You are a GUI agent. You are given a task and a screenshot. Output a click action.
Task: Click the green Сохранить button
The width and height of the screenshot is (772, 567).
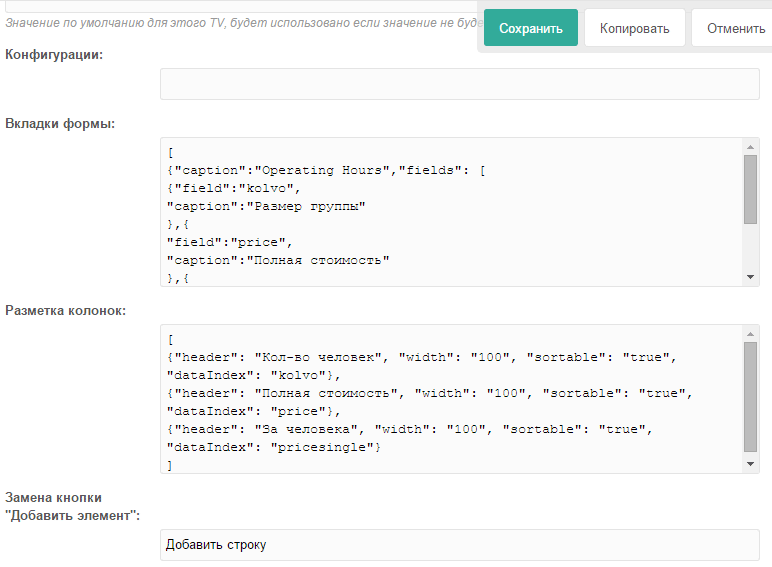(531, 28)
